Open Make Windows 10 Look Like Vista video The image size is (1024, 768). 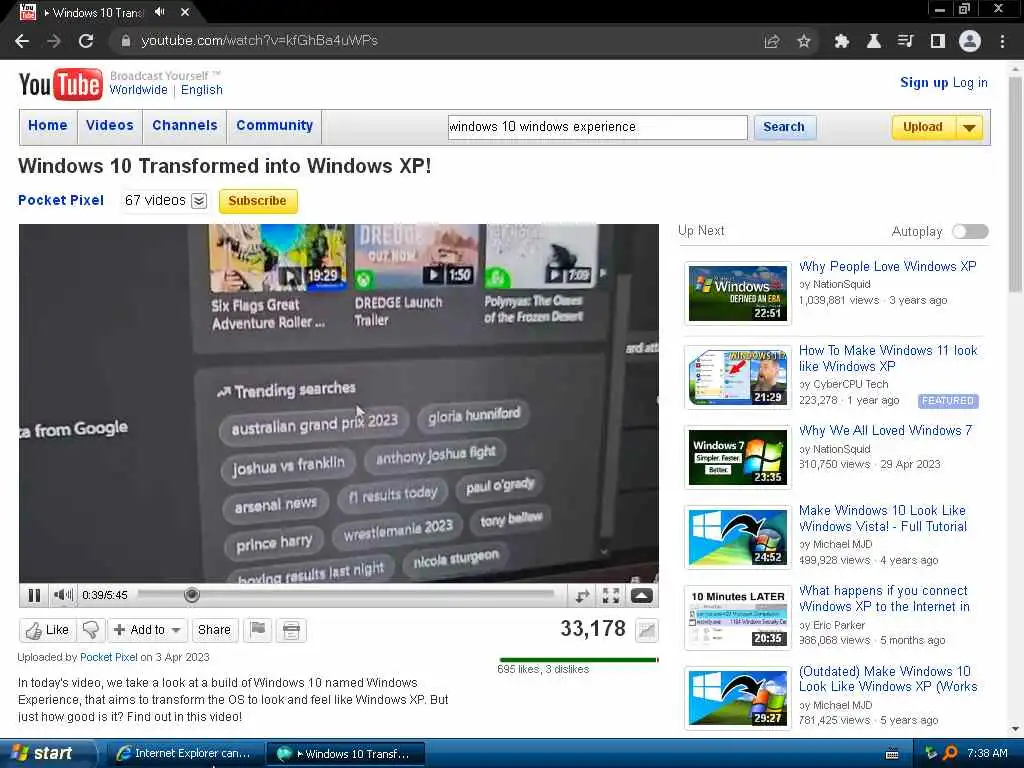(882, 519)
